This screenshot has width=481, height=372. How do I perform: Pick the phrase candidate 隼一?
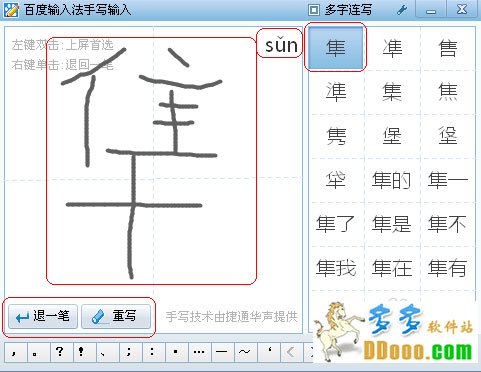[x=448, y=180]
